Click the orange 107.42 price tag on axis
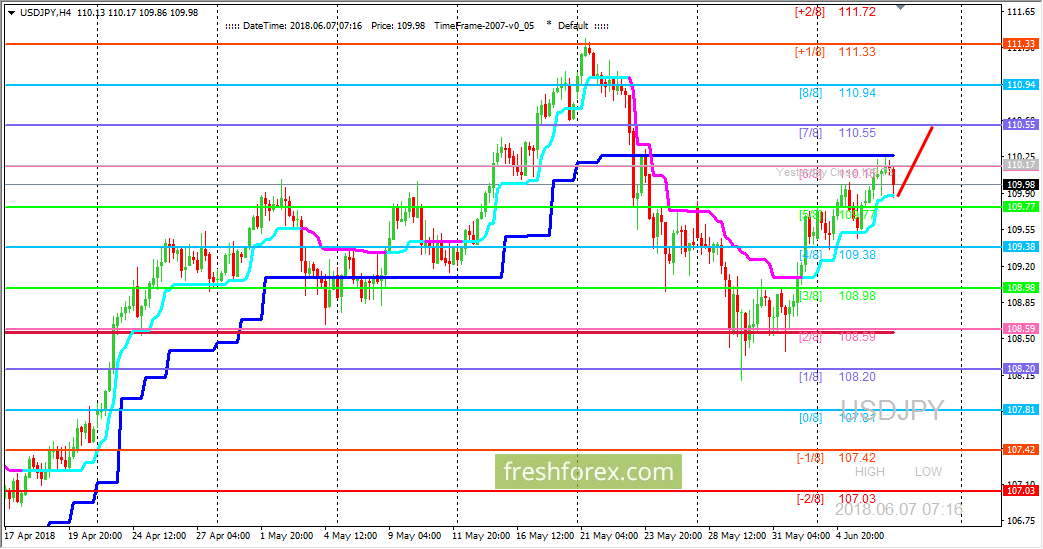This screenshot has width=1043, height=549. pos(1020,450)
